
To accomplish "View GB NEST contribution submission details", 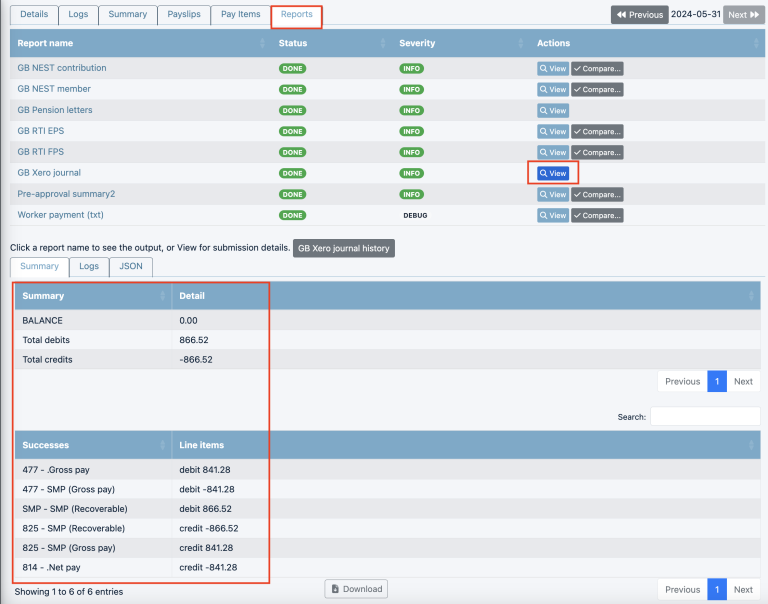I will [553, 69].
